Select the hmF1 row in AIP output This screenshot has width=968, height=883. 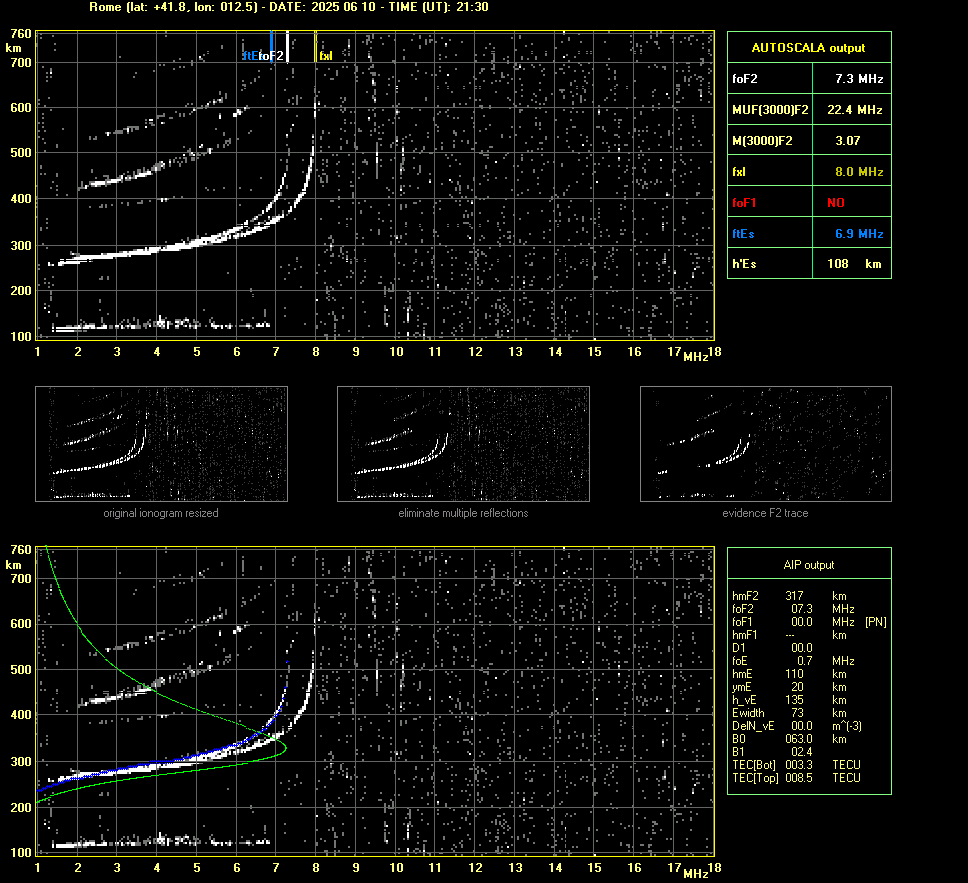click(789, 635)
